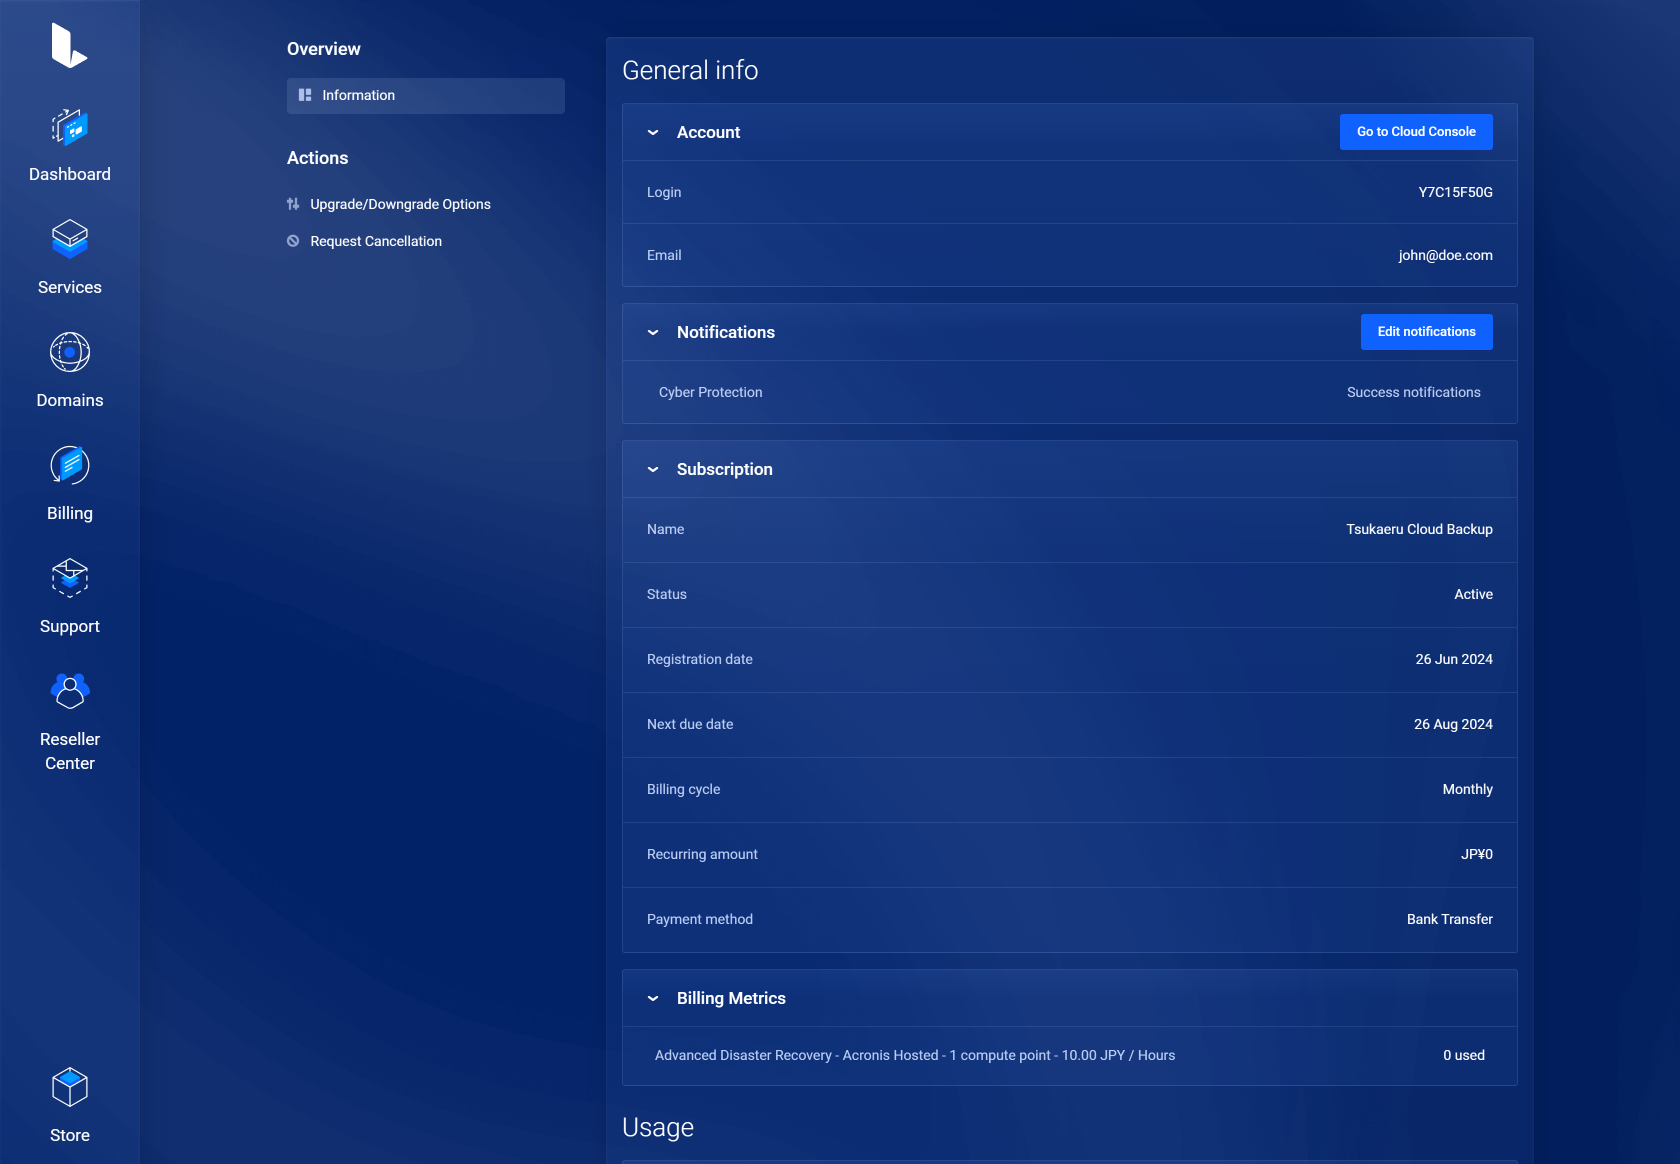The height and width of the screenshot is (1164, 1680).
Task: Go to the Domains label
Action: (70, 400)
